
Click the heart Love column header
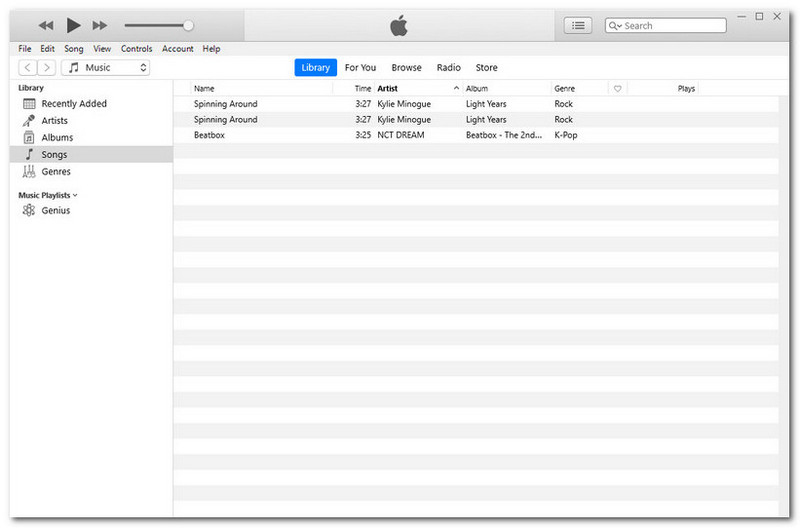point(617,89)
